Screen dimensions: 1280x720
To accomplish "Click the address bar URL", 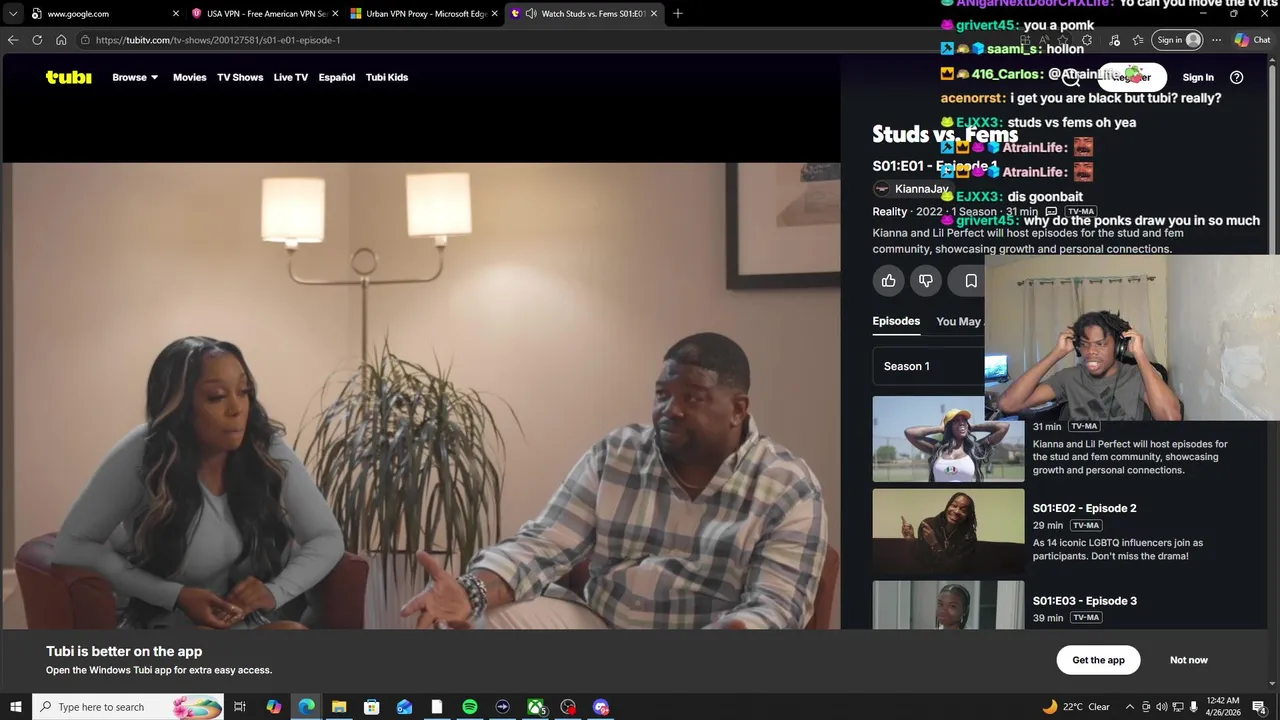I will 218,40.
